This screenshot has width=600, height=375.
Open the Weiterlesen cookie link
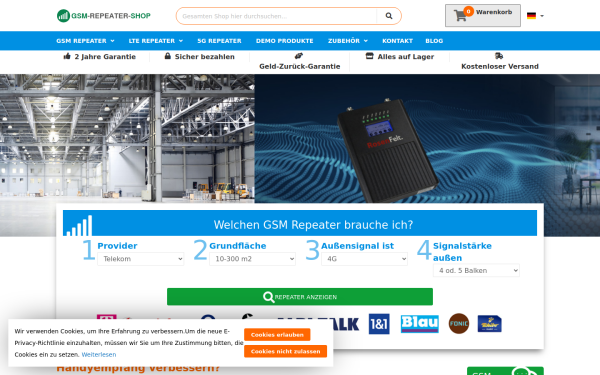99,355
